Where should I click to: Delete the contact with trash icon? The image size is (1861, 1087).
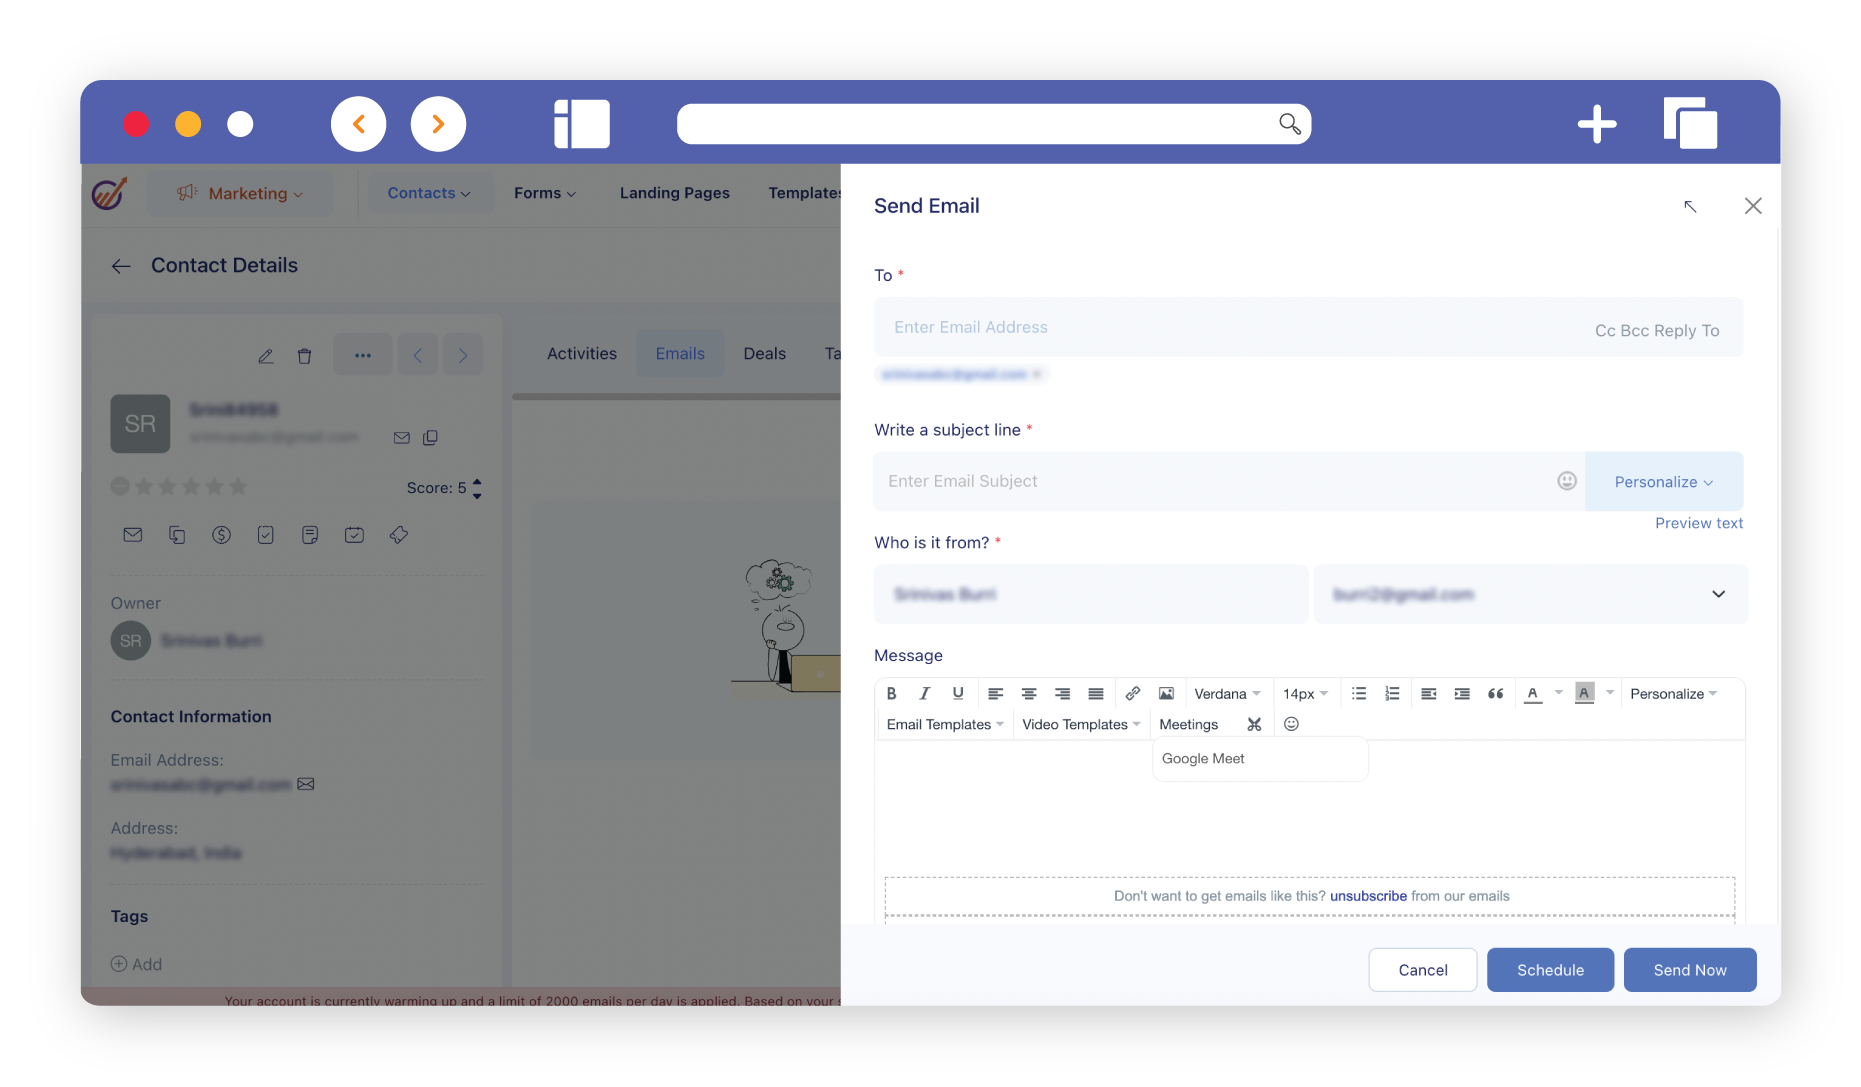pos(305,356)
